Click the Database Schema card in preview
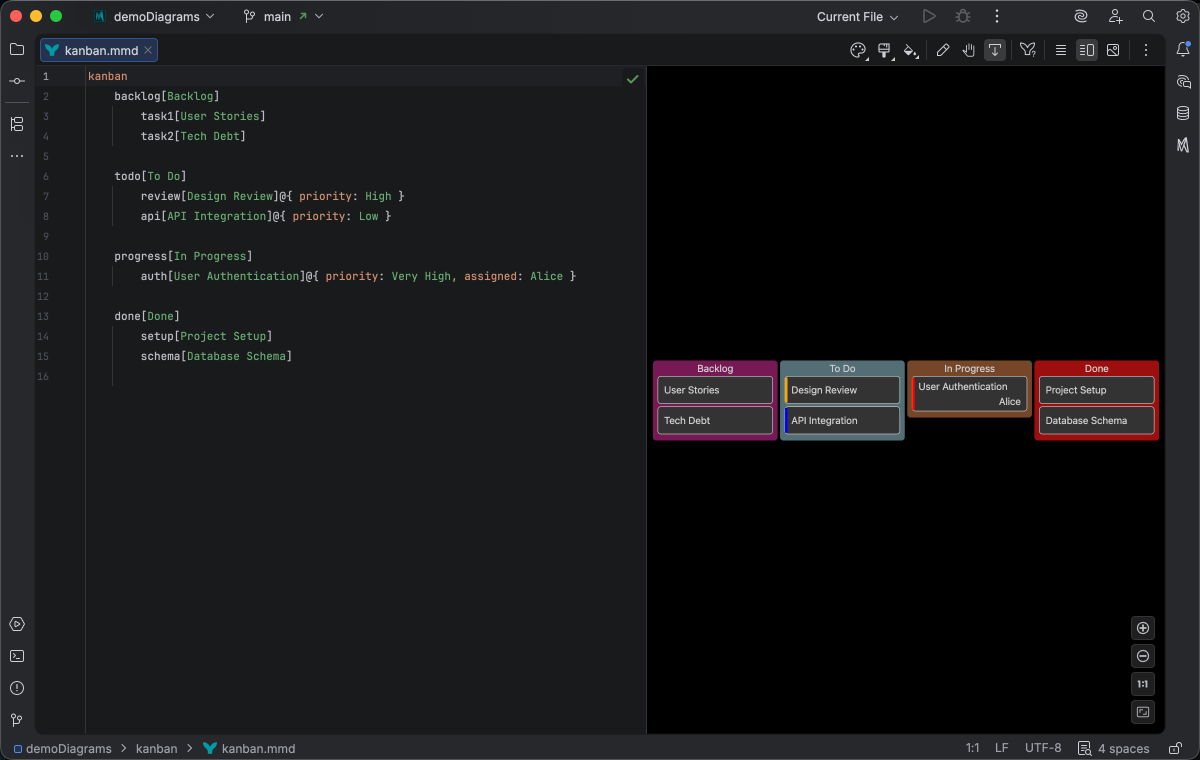1200x760 pixels. tap(1096, 420)
